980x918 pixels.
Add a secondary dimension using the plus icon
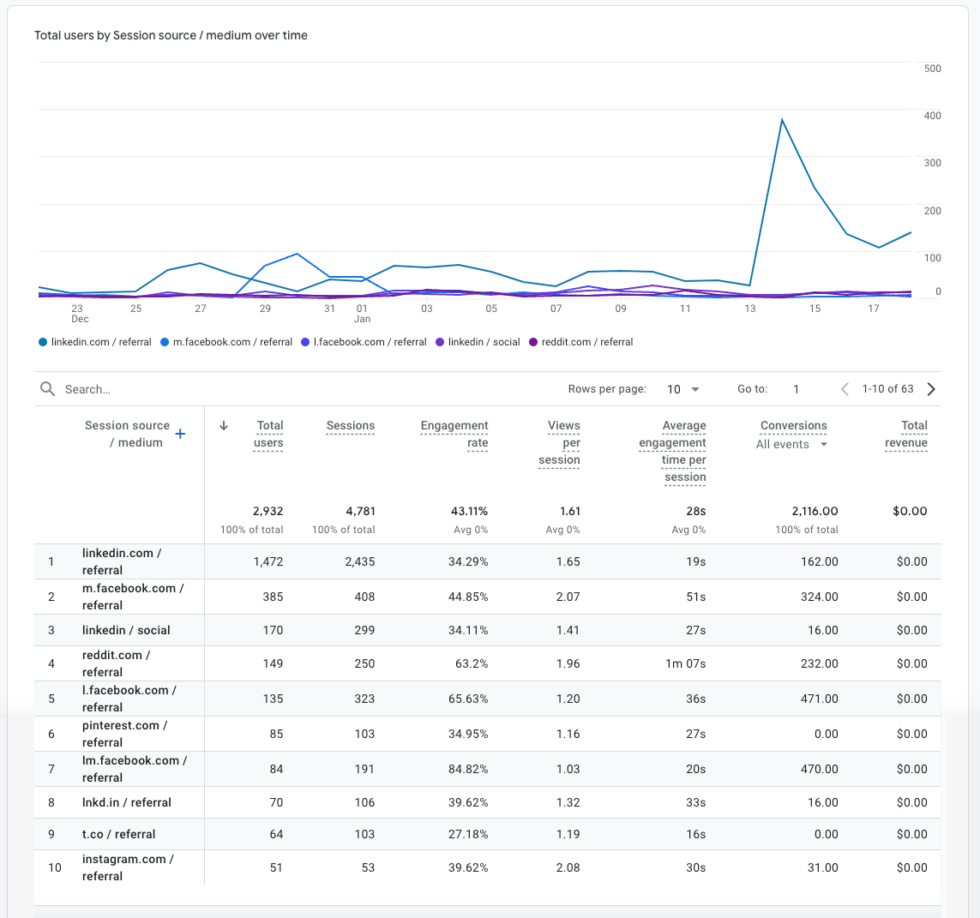[x=179, y=434]
